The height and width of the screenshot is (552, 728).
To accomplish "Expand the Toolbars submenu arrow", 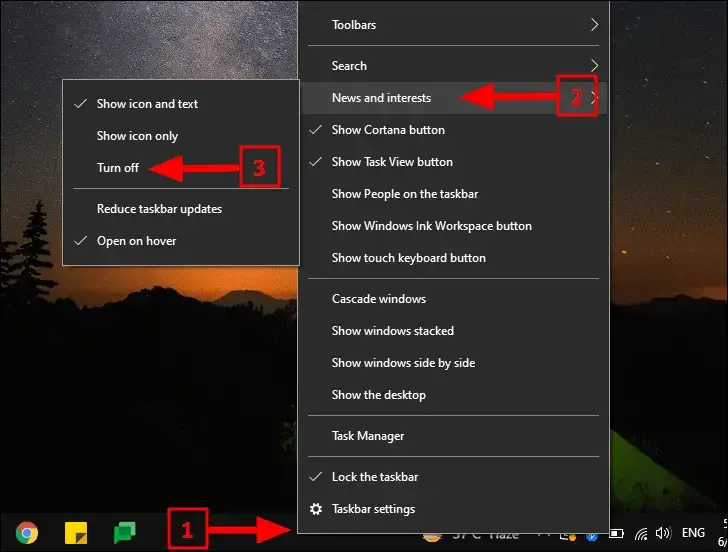I will (594, 25).
